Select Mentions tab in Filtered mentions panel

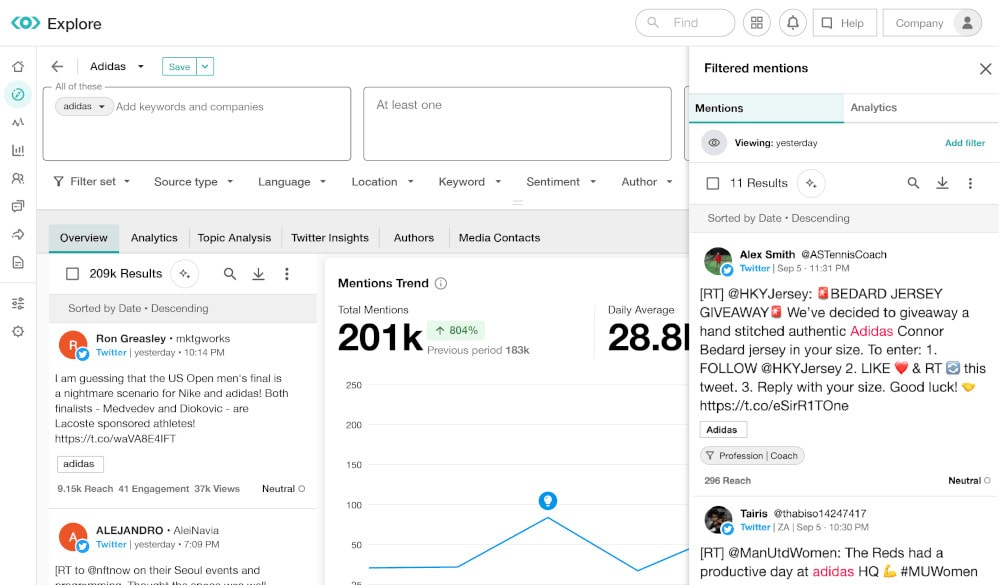[x=766, y=109]
